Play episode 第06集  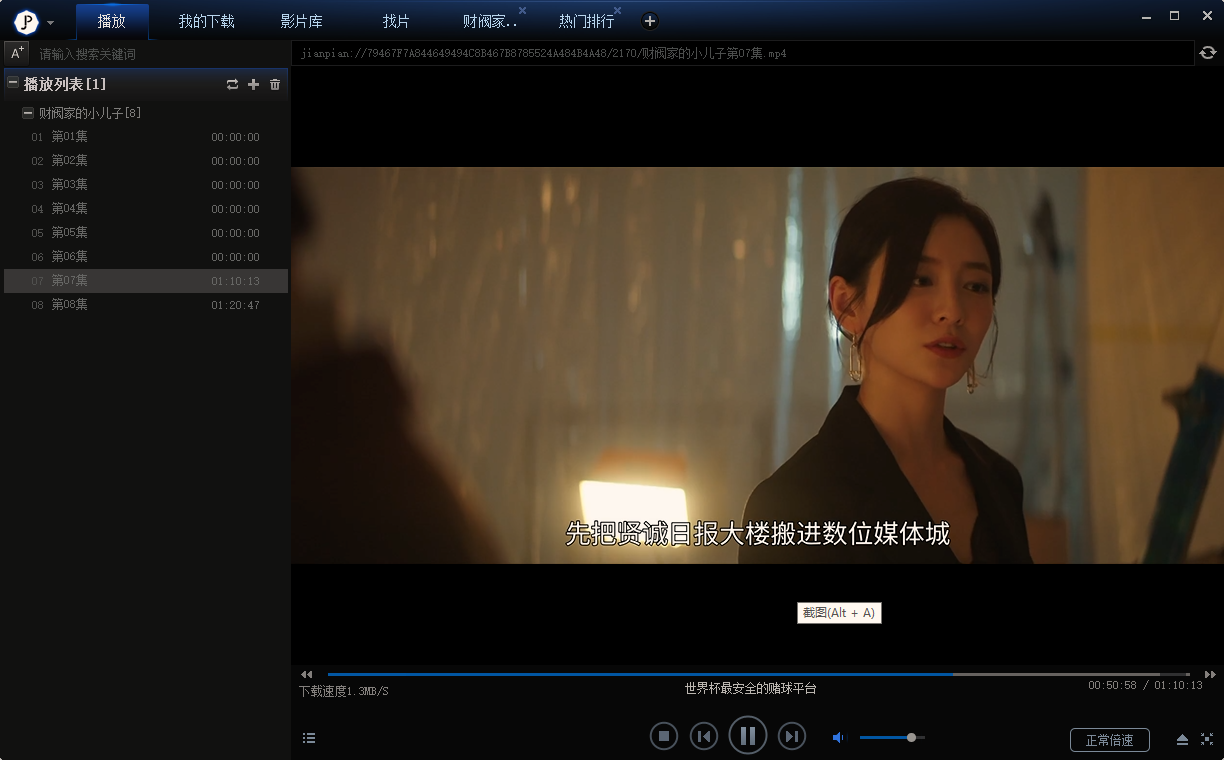tap(145, 257)
